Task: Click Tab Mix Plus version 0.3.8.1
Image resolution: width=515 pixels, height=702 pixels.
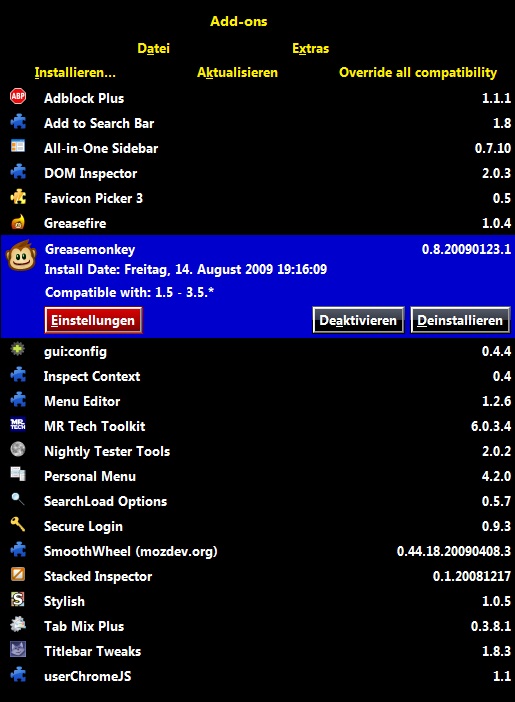Action: tap(491, 626)
